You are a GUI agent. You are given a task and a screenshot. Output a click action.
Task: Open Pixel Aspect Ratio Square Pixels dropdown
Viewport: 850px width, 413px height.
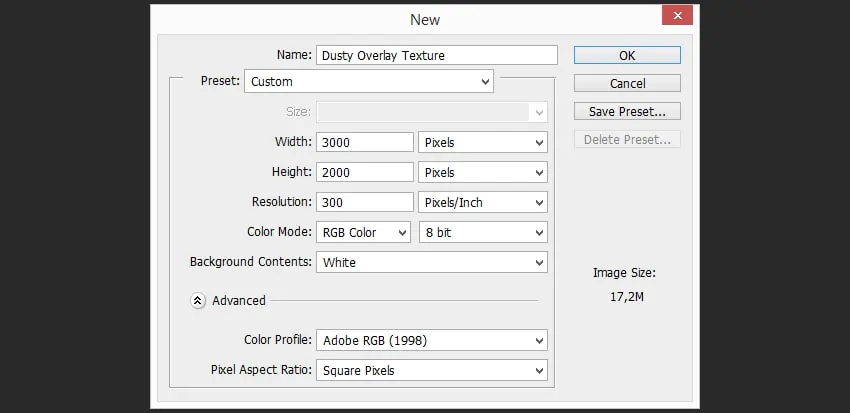pos(432,370)
